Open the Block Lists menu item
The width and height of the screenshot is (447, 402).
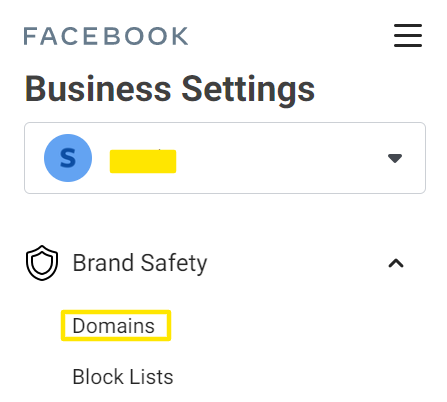coord(123,377)
